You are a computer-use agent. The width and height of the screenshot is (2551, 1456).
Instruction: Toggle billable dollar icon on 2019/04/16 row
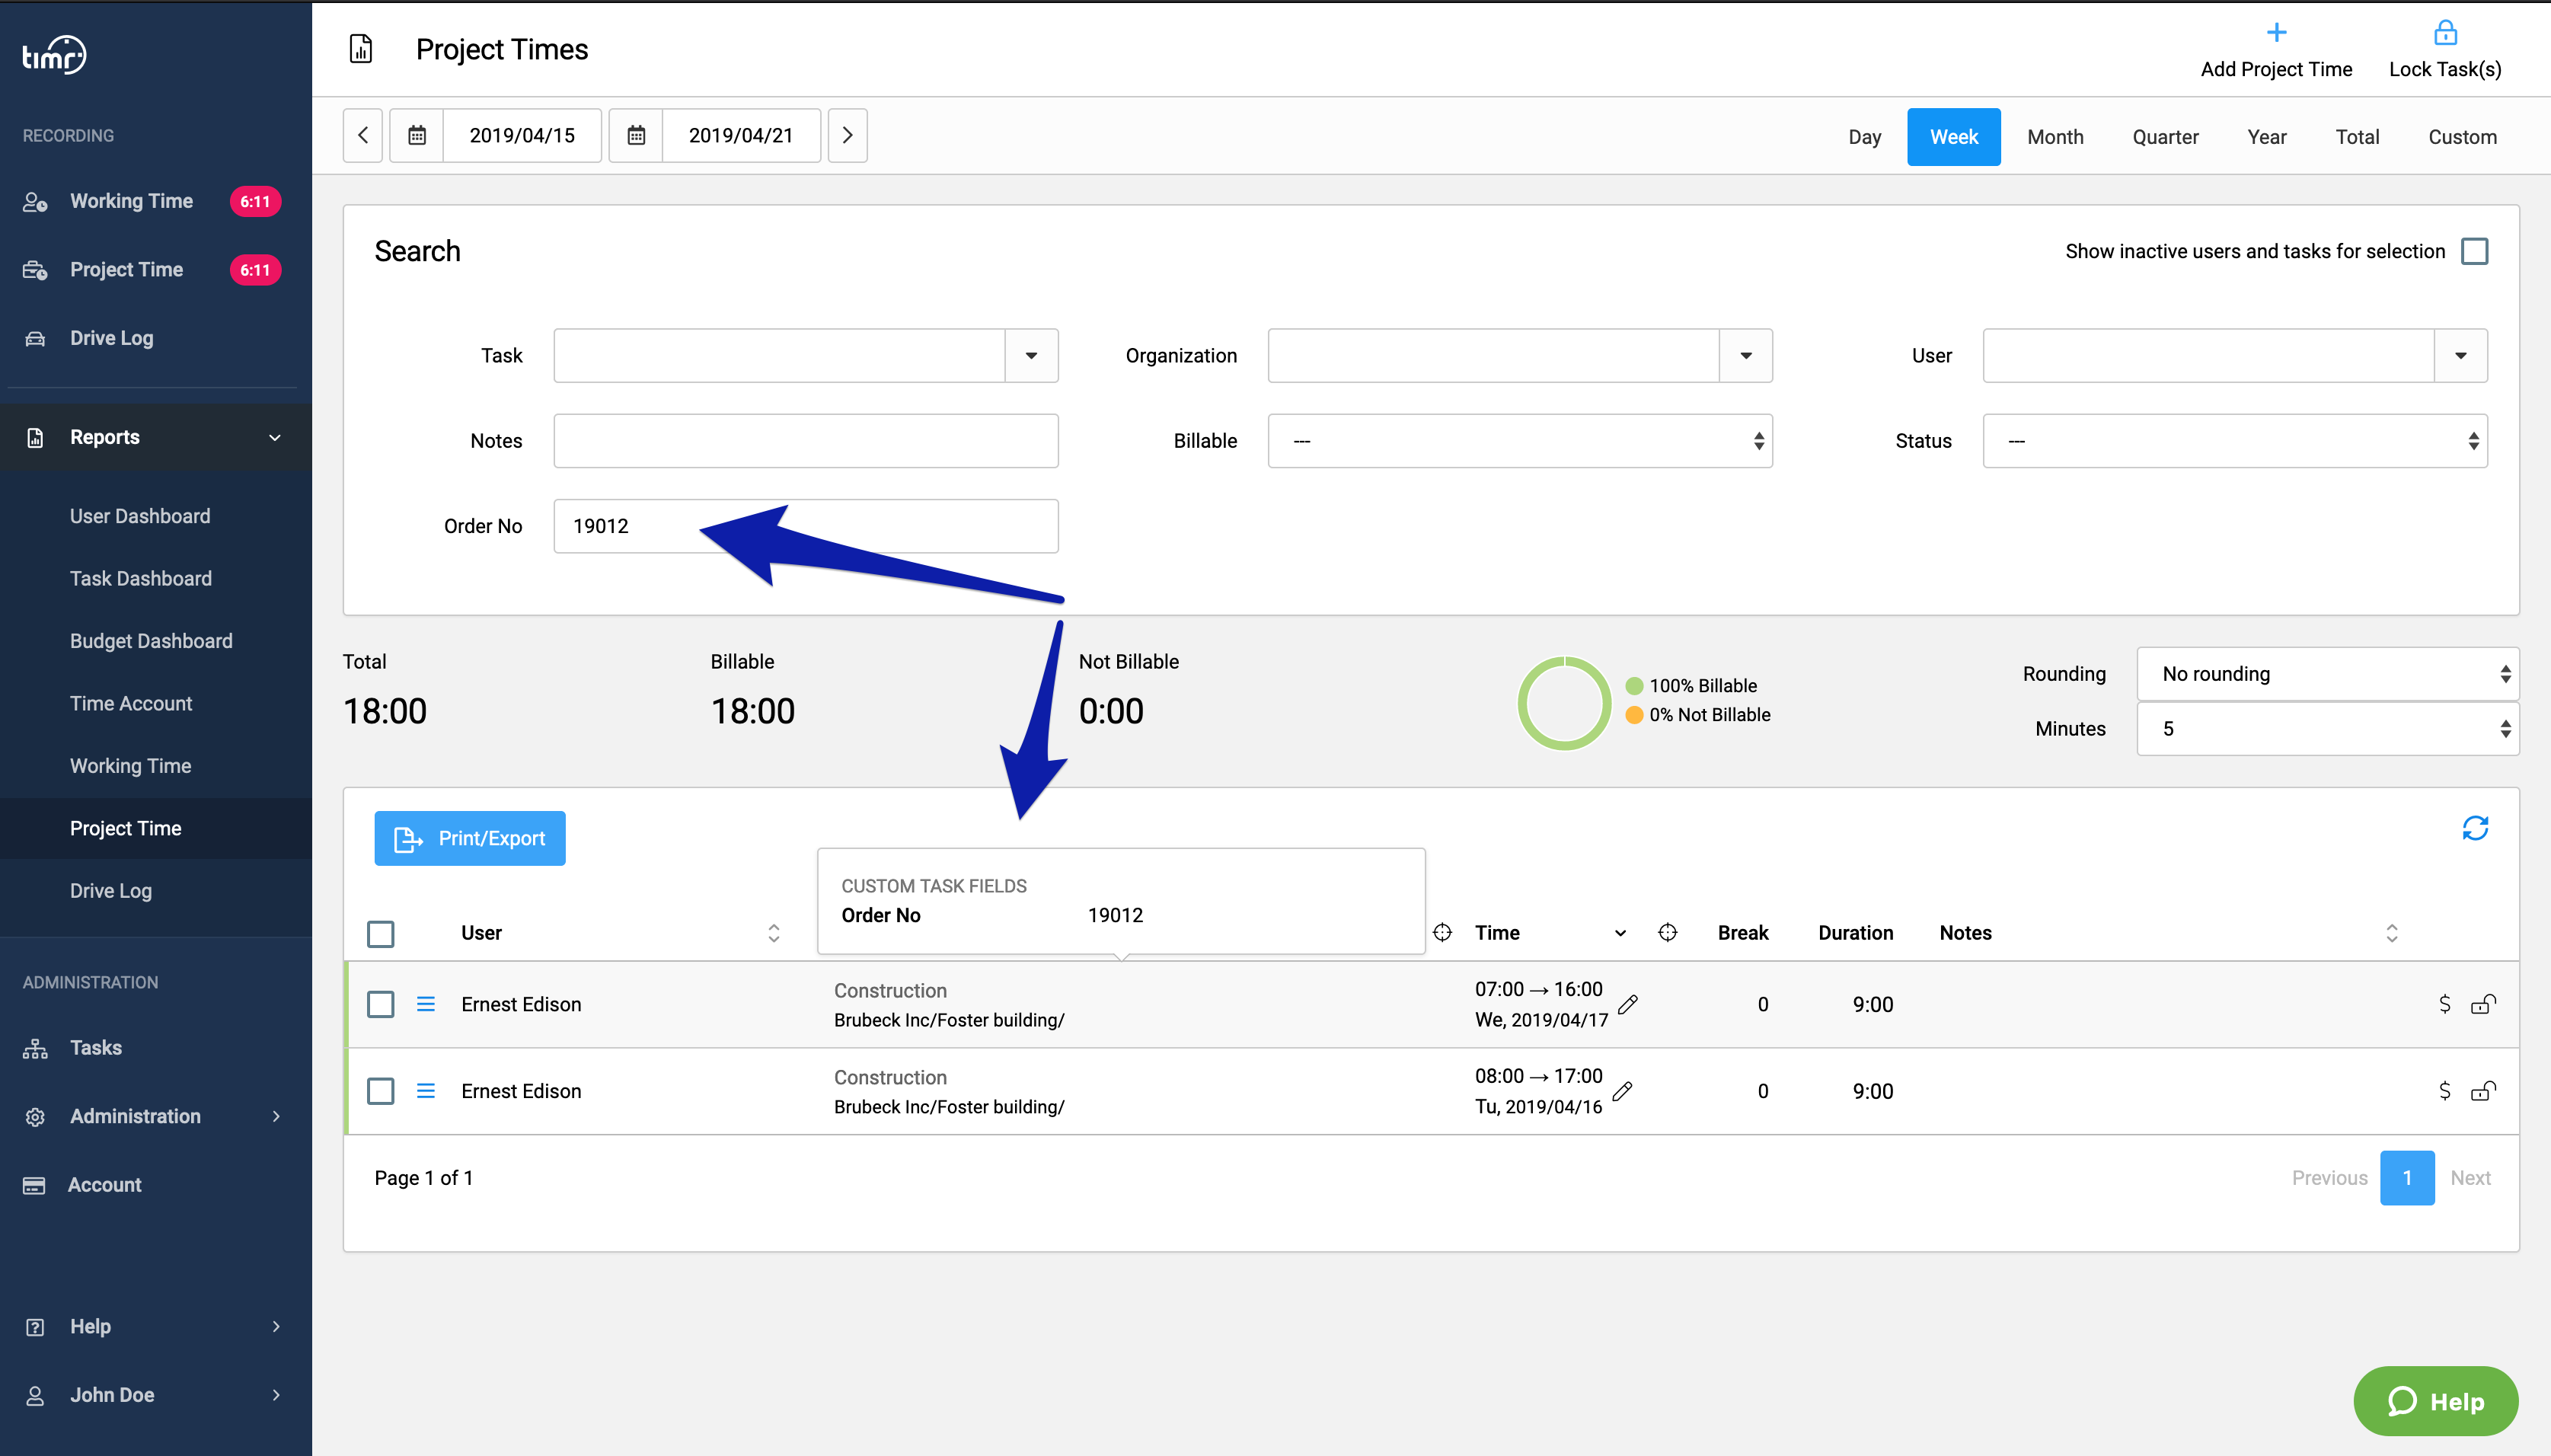click(x=2444, y=1091)
